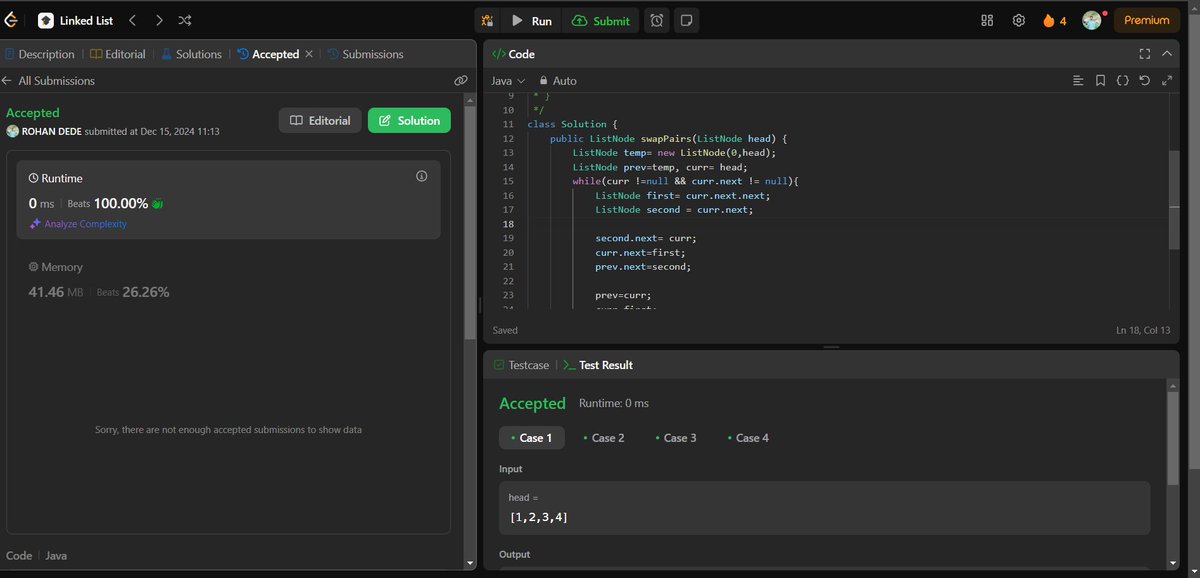The image size is (1200, 578).
Task: Click the green Submit button
Action: click(600, 20)
